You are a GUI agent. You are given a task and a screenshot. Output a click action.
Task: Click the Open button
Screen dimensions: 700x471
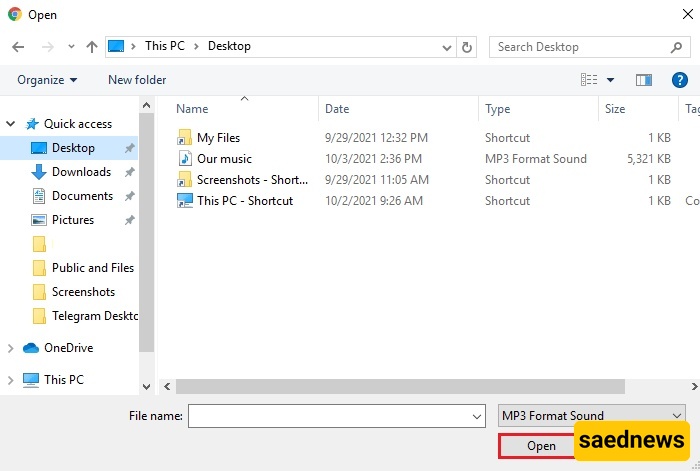point(541,446)
